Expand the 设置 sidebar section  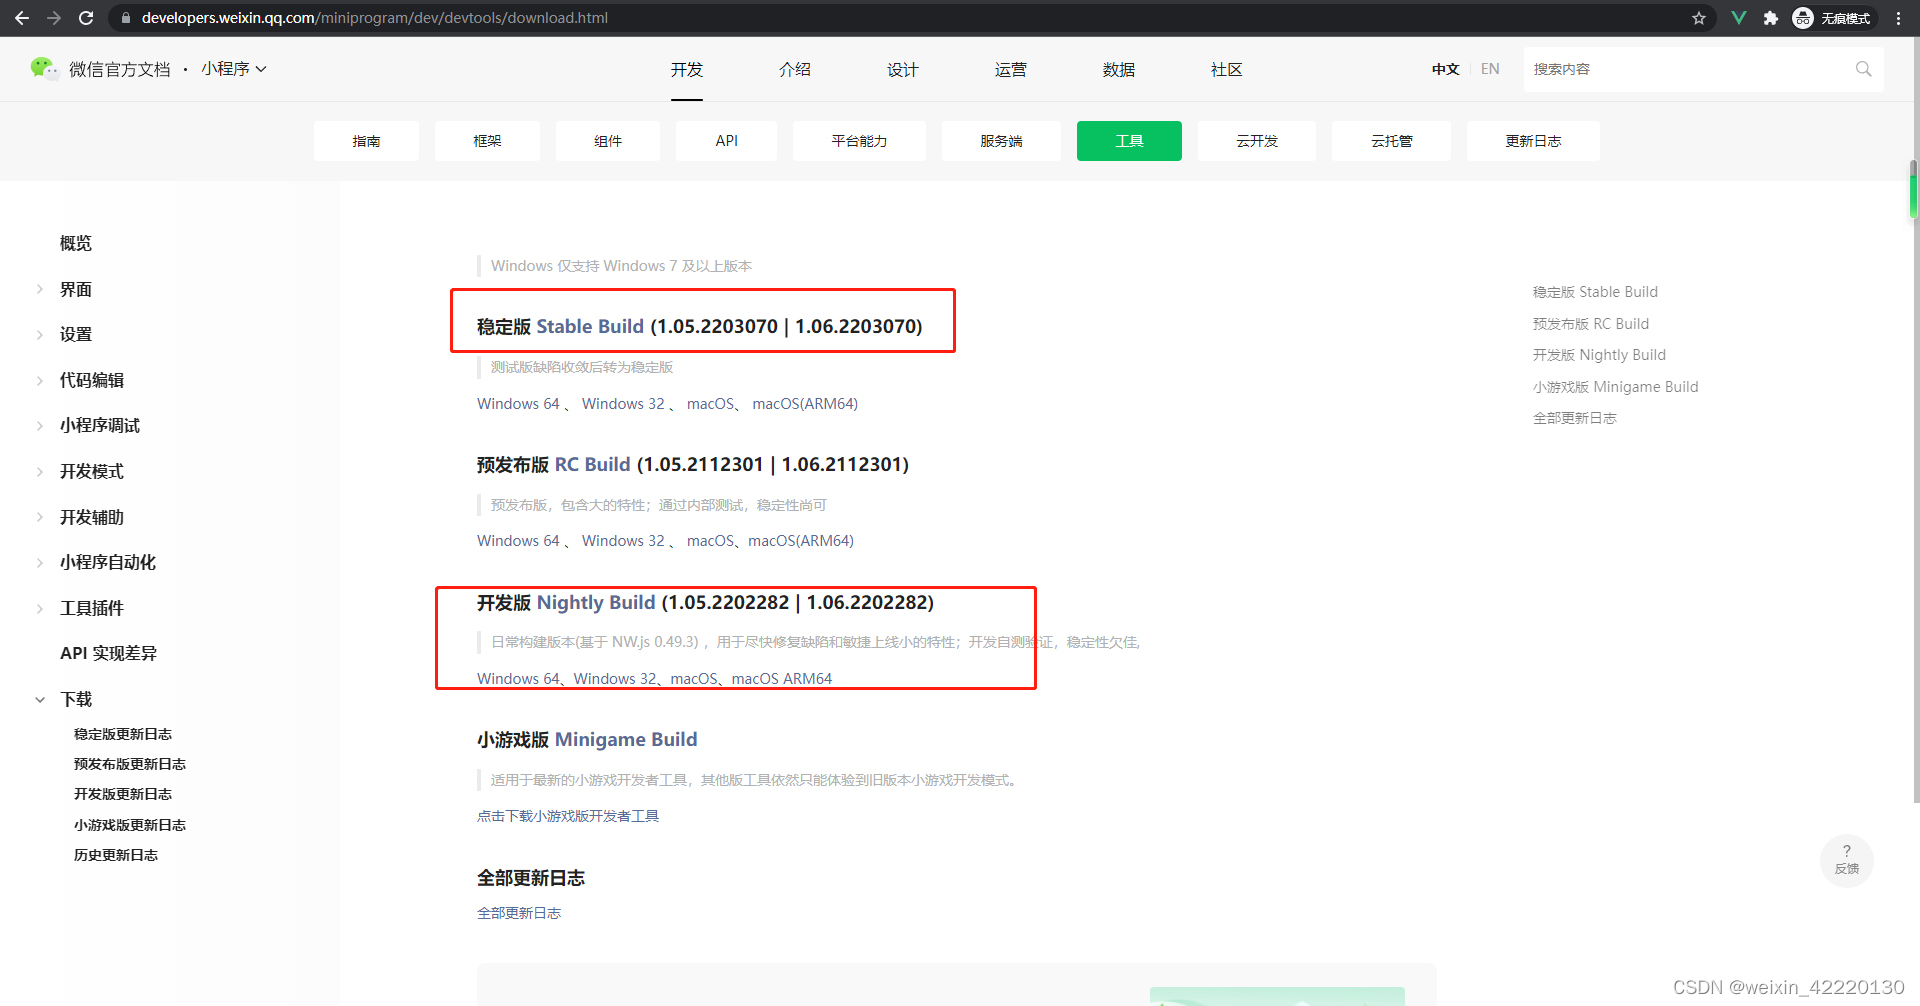click(x=40, y=334)
